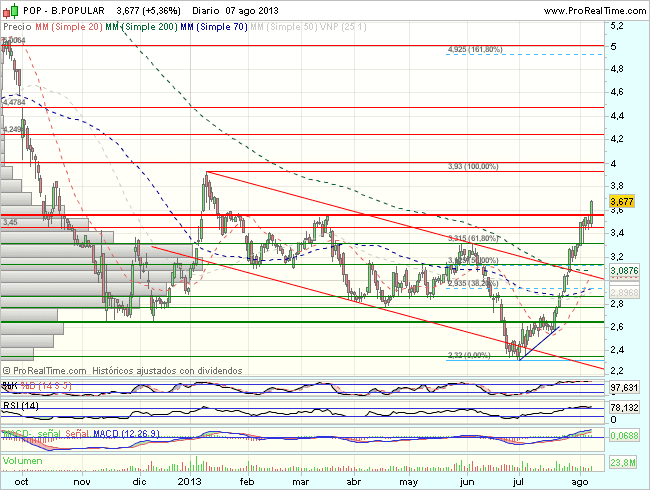Click the candlestick chart icon beside POP
This screenshot has height=490, width=650.
pyautogui.click(x=8, y=9)
